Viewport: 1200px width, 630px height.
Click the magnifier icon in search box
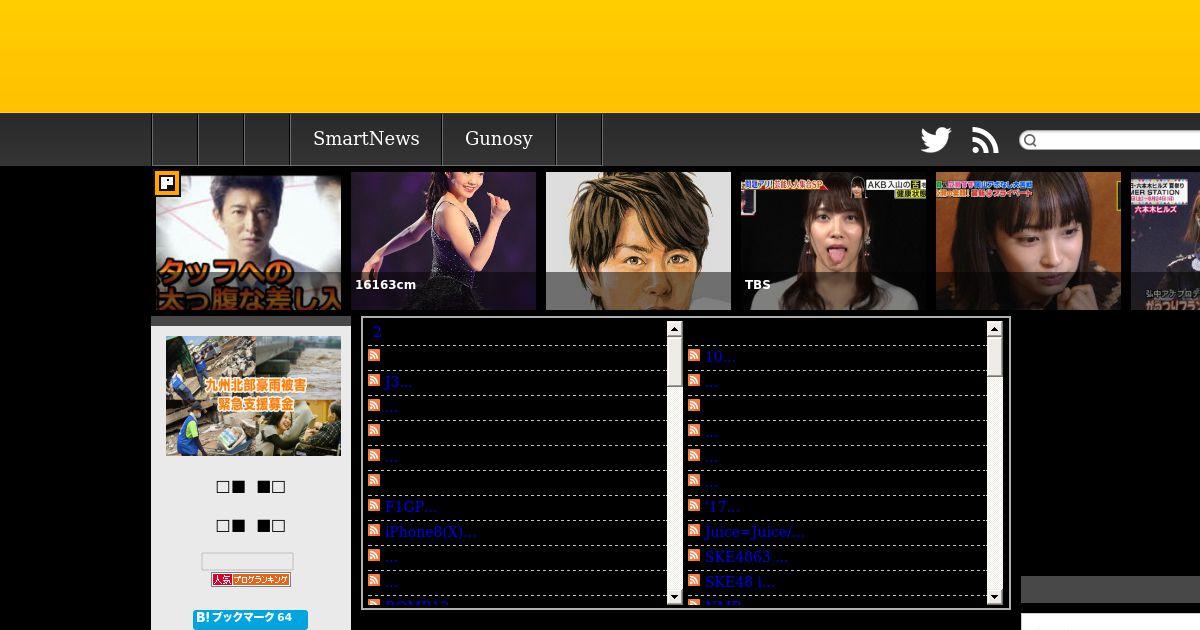(x=1030, y=140)
